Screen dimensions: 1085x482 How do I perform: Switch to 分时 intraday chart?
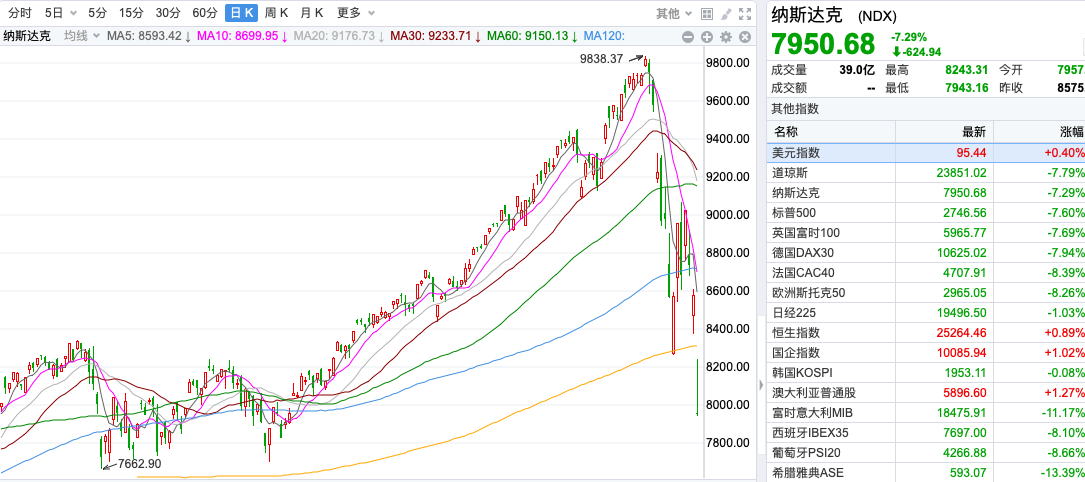[x=19, y=12]
